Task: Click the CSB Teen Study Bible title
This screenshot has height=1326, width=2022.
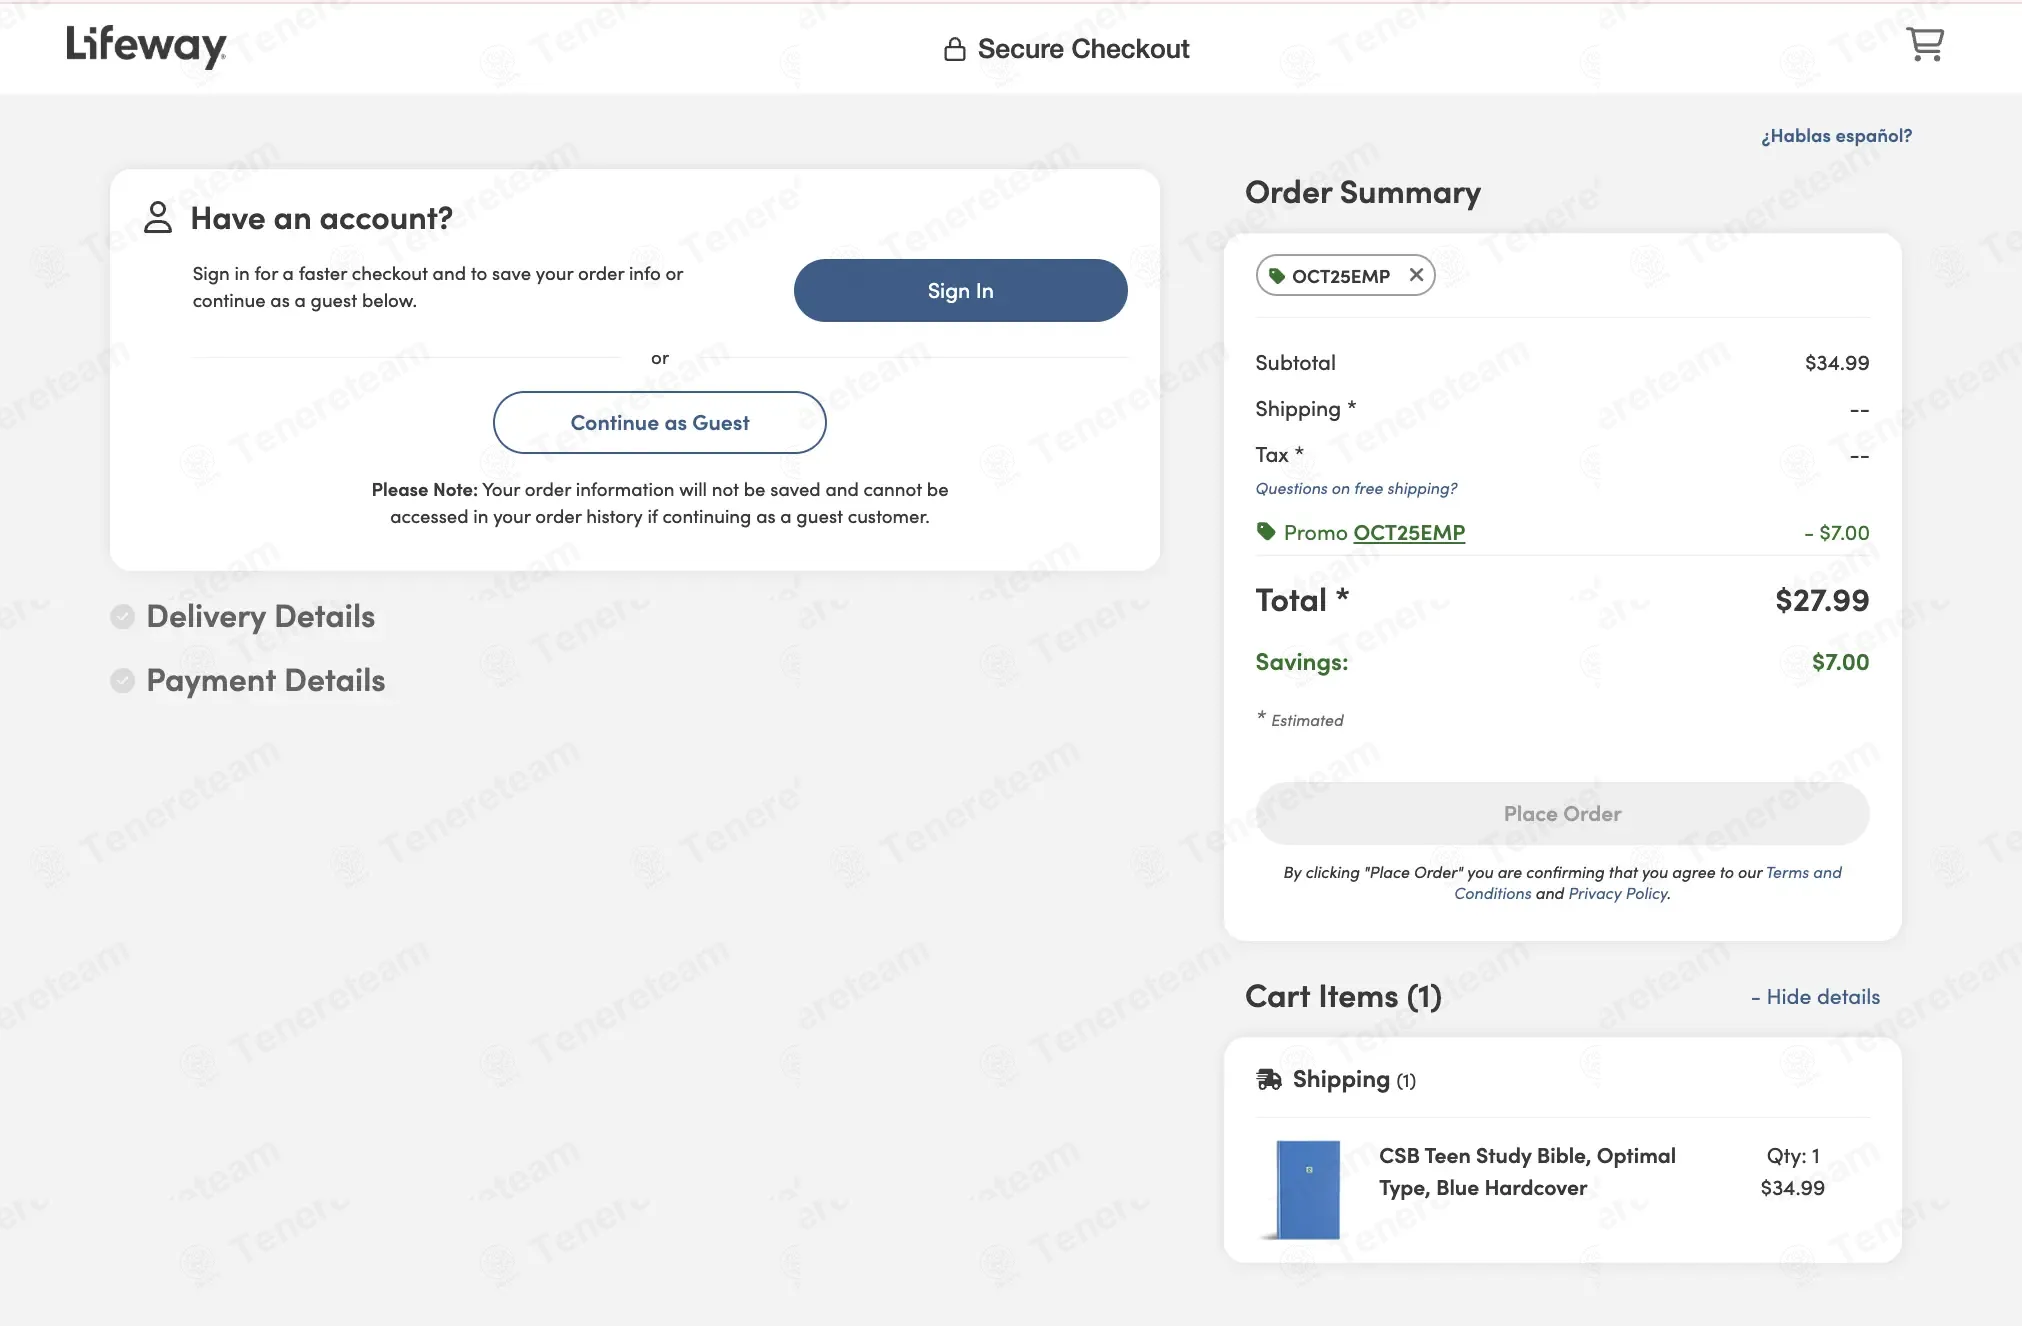Action: 1527,1172
